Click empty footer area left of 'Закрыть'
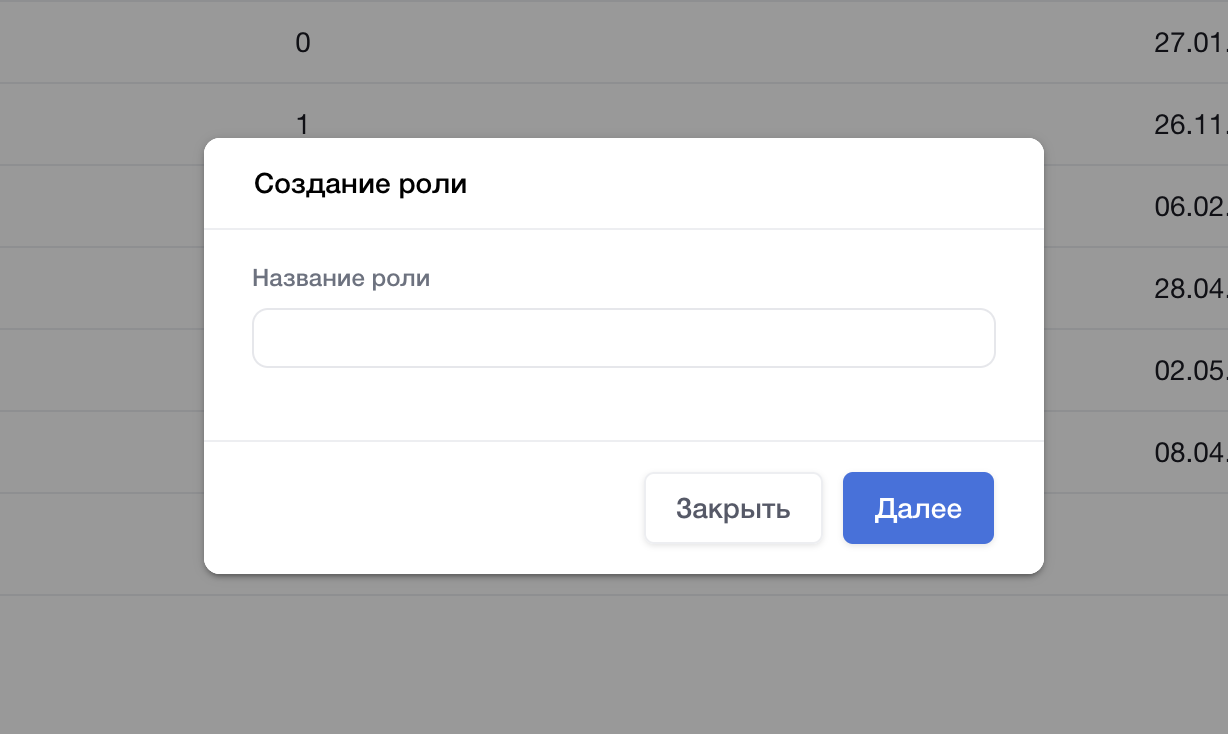 coord(420,508)
